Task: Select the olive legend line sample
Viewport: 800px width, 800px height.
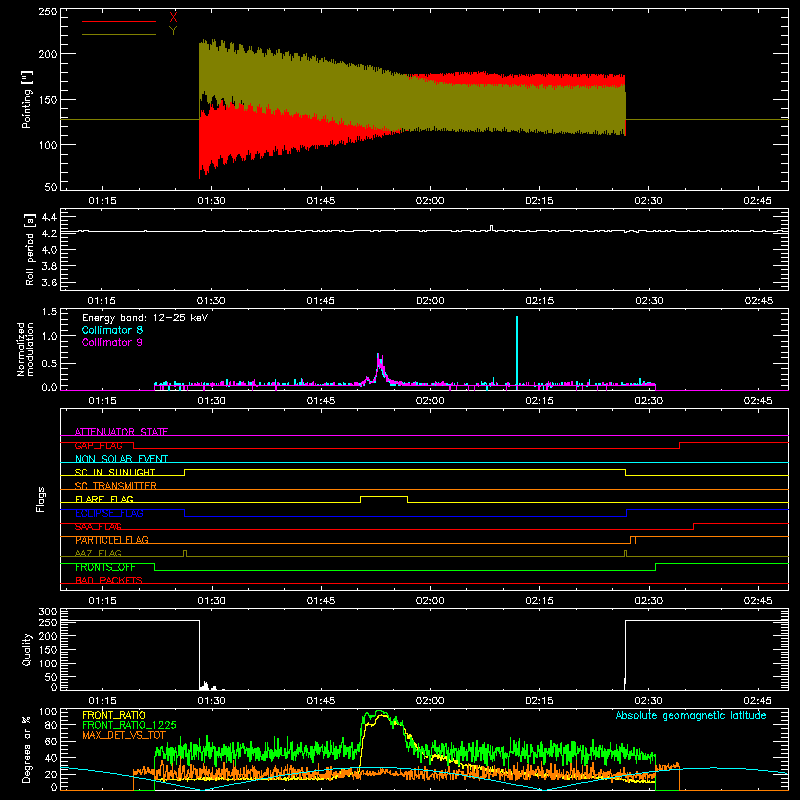Action: [x=119, y=35]
